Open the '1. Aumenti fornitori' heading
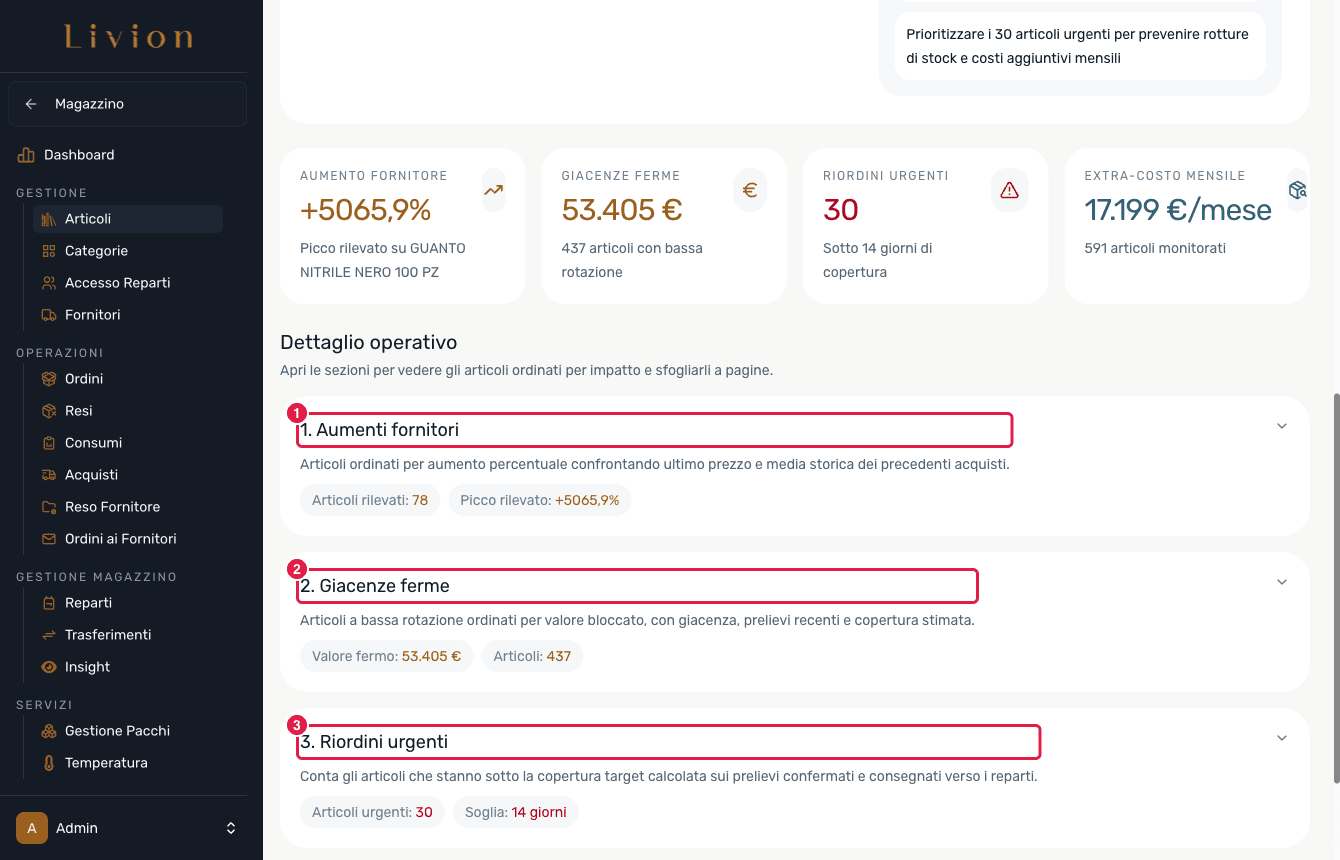 655,430
